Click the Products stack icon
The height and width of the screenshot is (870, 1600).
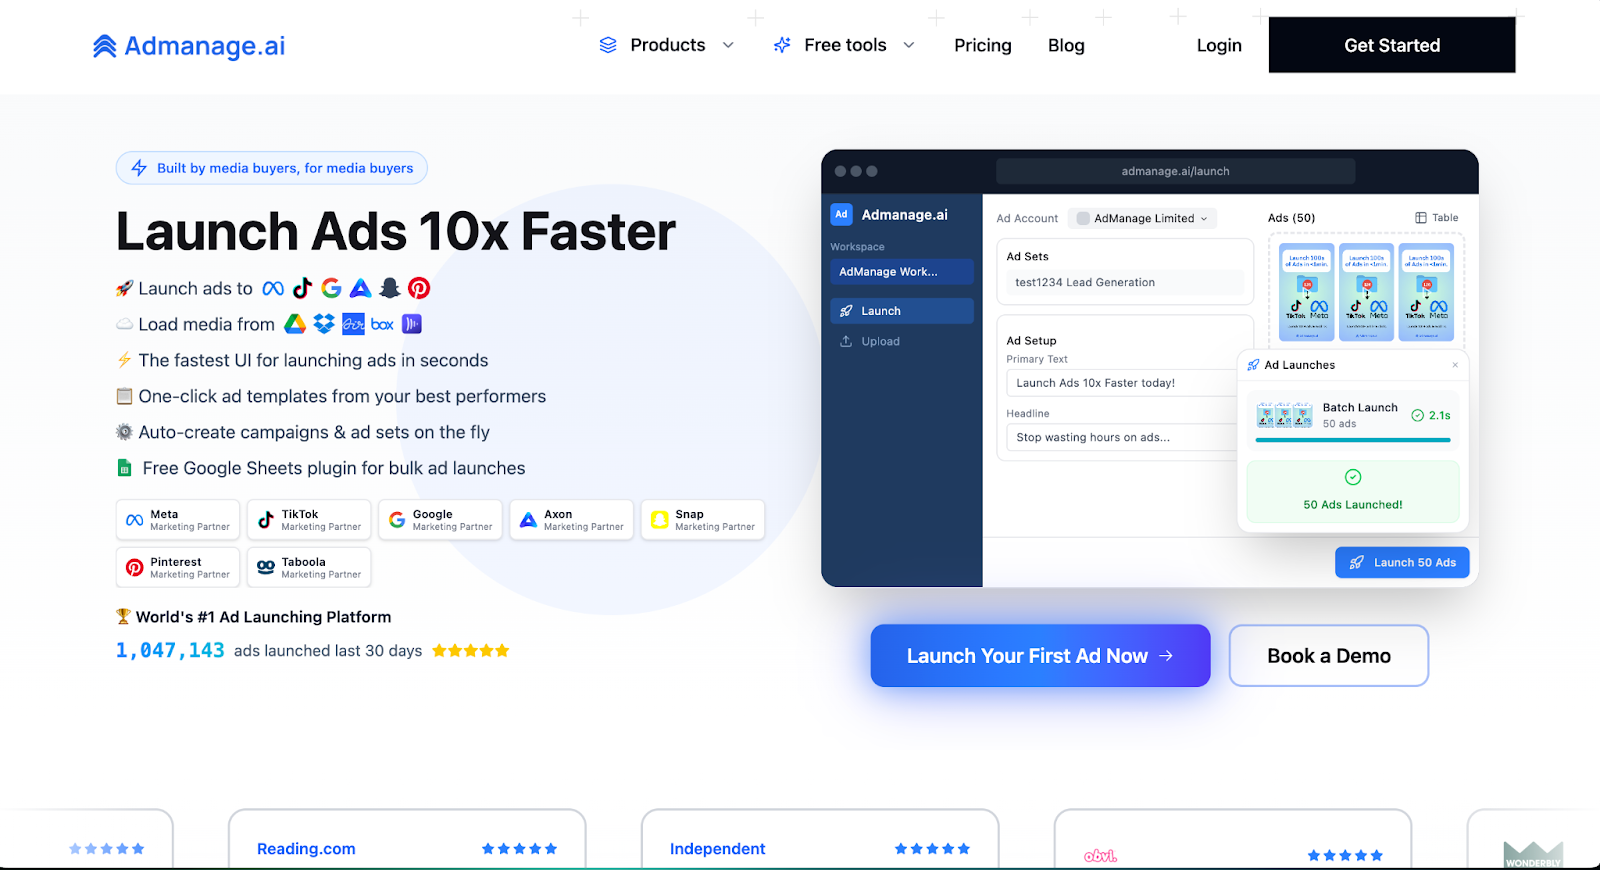(608, 45)
